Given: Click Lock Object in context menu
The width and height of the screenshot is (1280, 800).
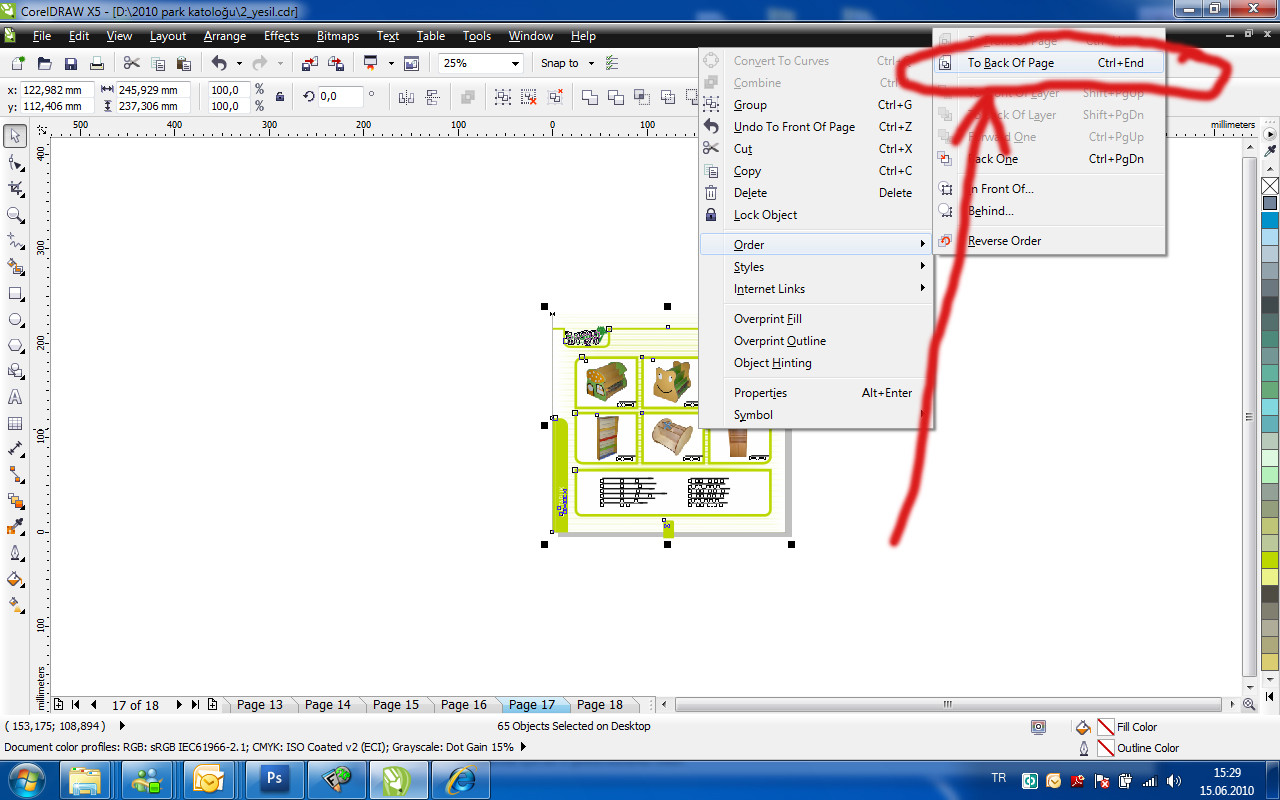Looking at the screenshot, I should 765,215.
